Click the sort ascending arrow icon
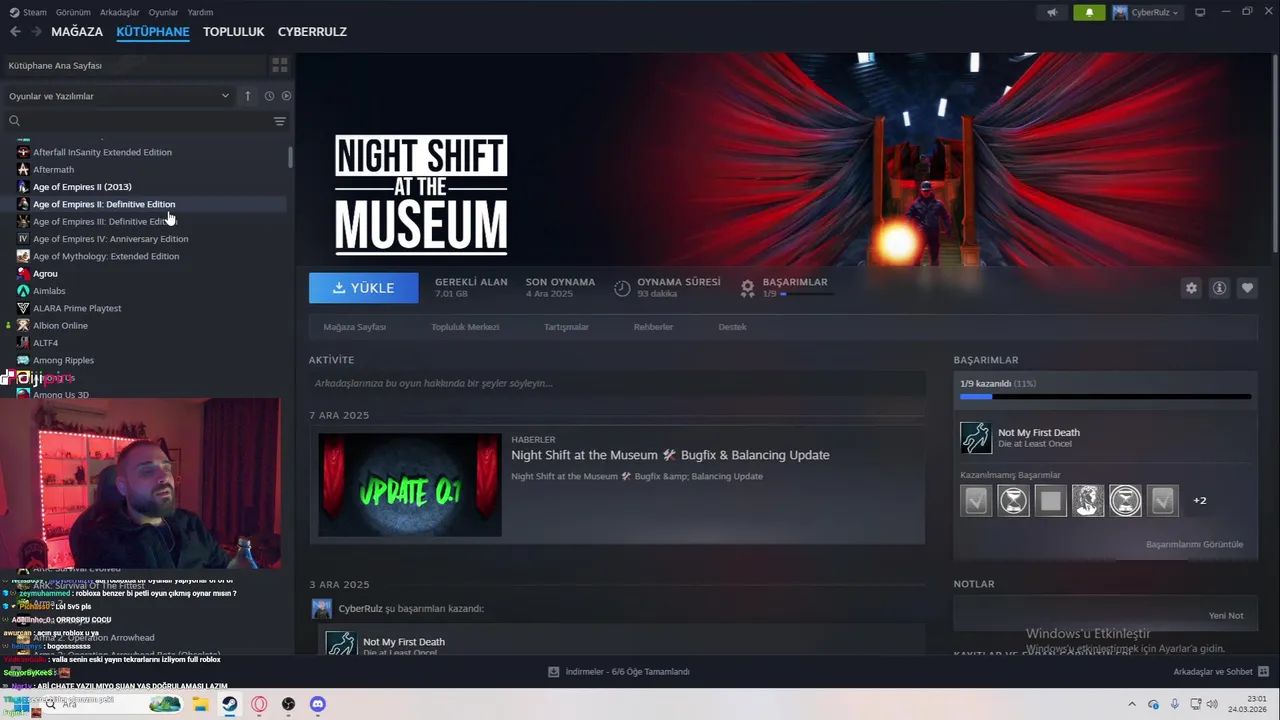 248,96
